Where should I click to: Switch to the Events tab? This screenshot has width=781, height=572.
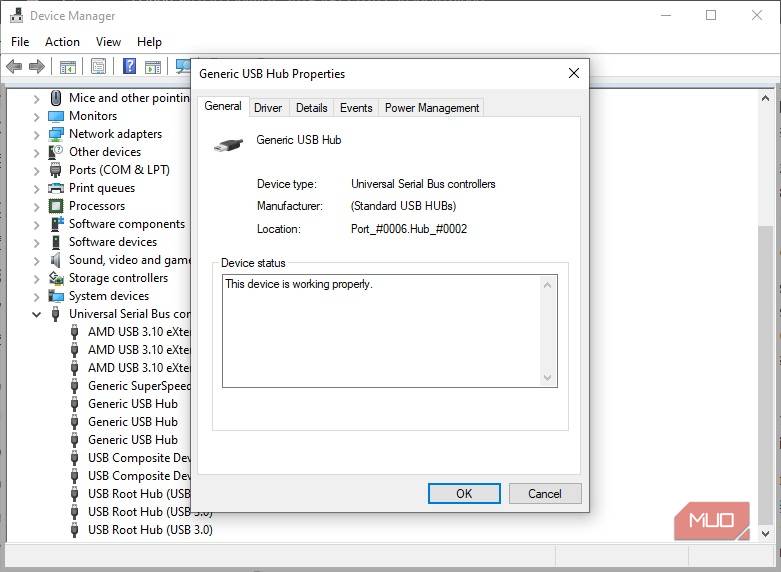(356, 108)
